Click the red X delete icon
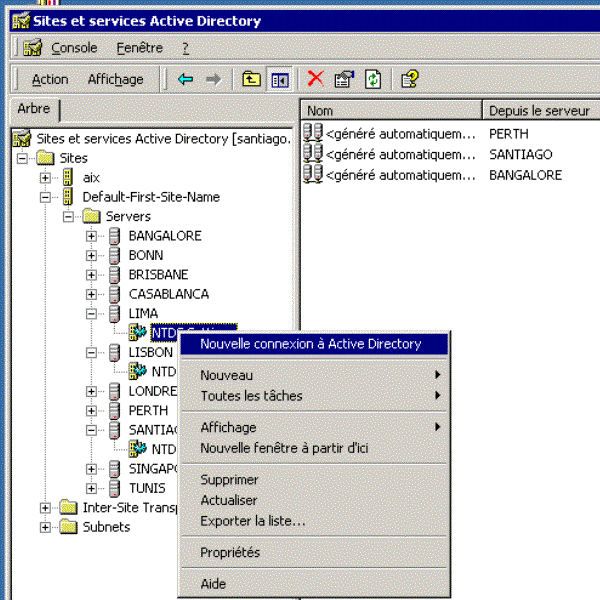 click(x=315, y=79)
